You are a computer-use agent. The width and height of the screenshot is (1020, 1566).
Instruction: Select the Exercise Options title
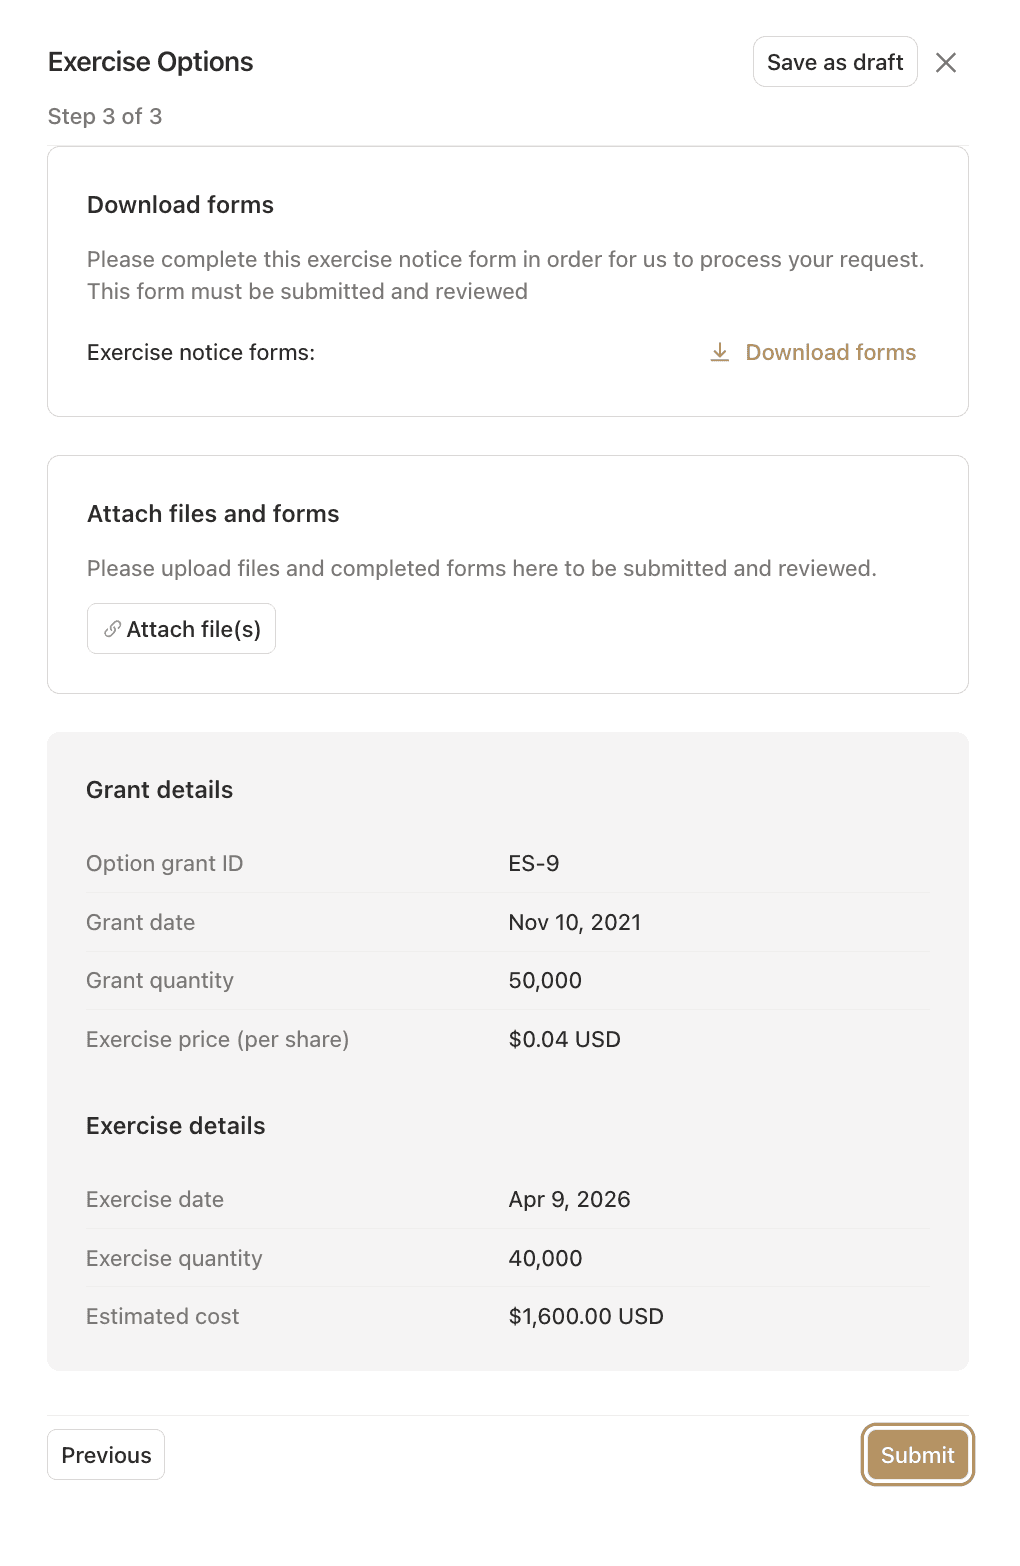click(x=151, y=62)
